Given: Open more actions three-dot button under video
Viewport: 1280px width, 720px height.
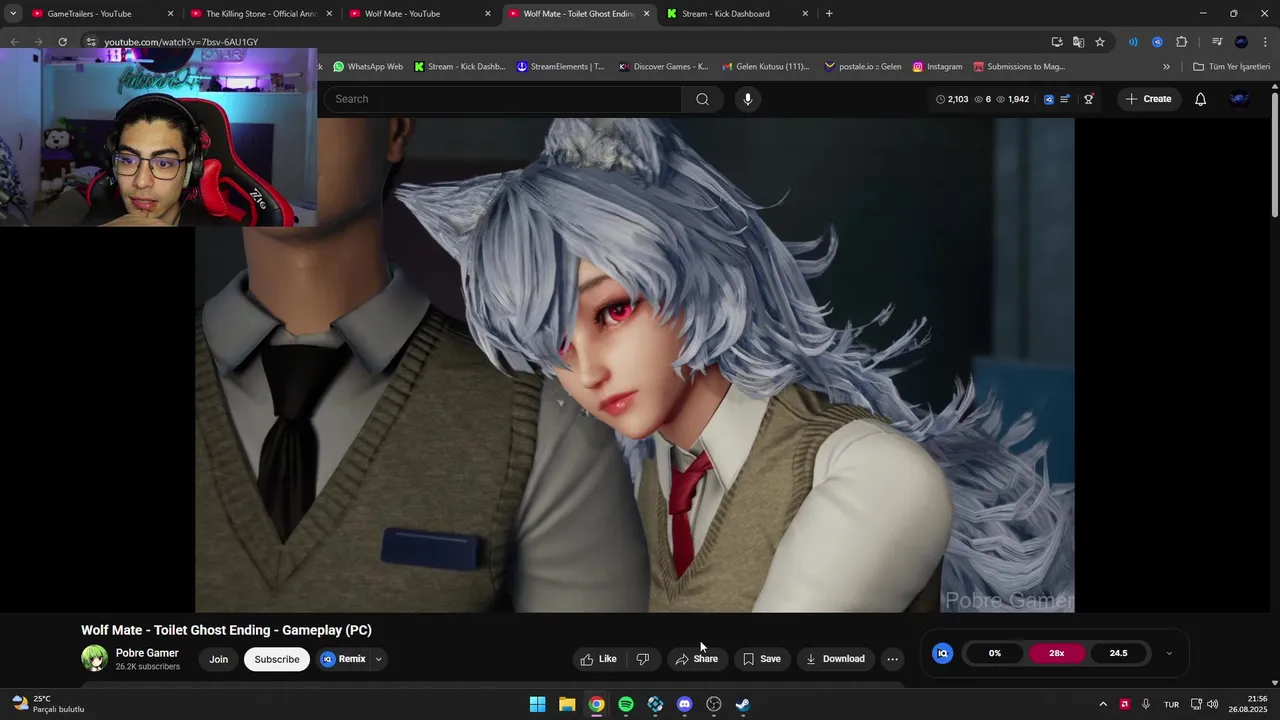Looking at the screenshot, I should [x=892, y=659].
